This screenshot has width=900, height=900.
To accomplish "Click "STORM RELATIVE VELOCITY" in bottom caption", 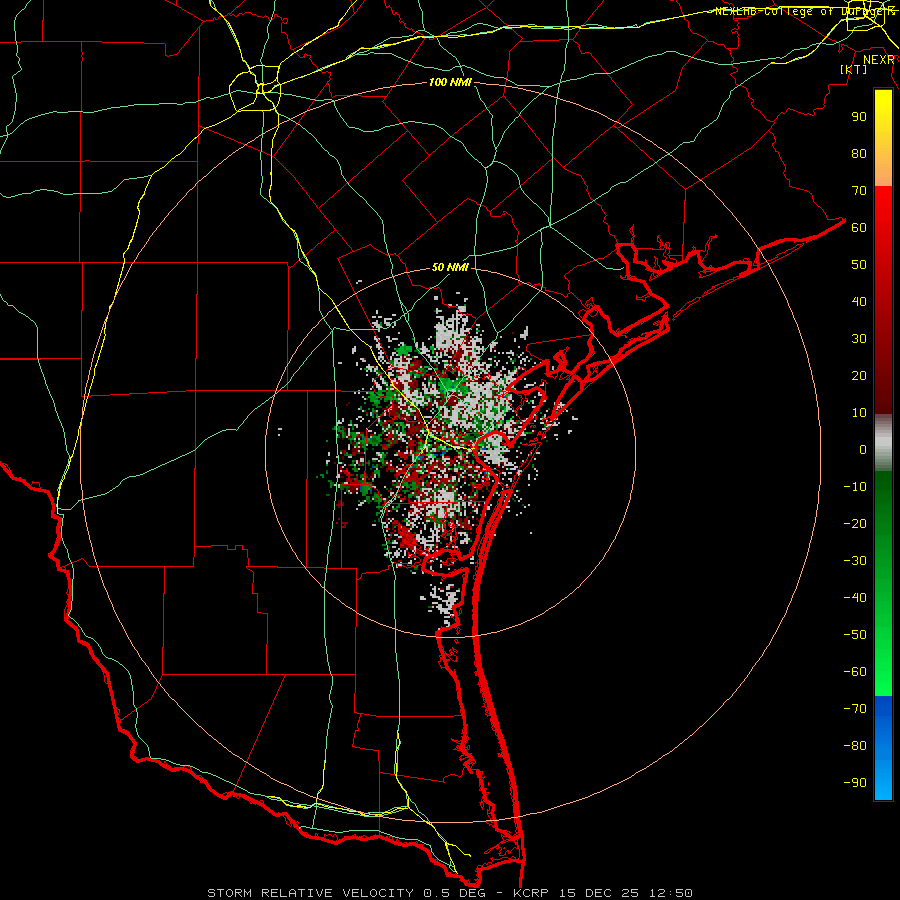I will 310,893.
